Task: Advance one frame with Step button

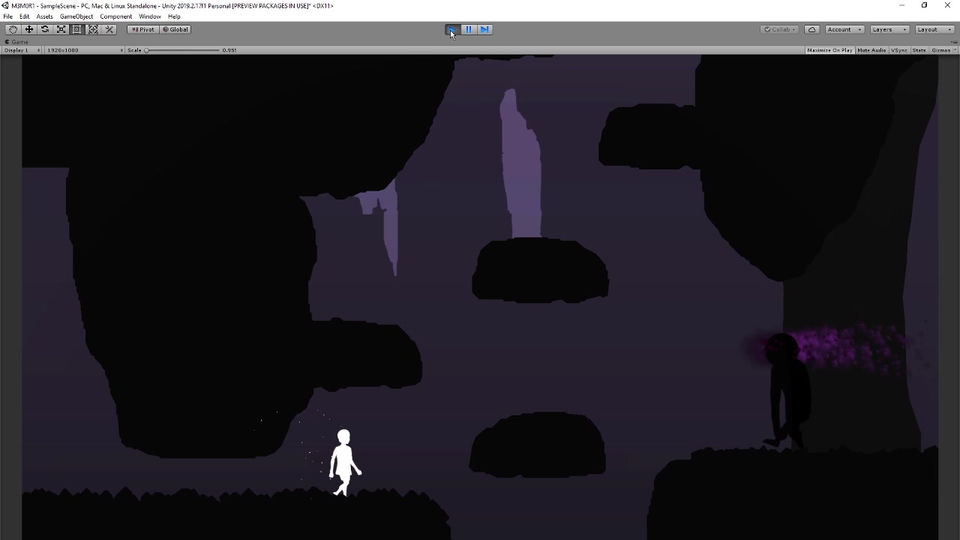Action: tap(484, 29)
